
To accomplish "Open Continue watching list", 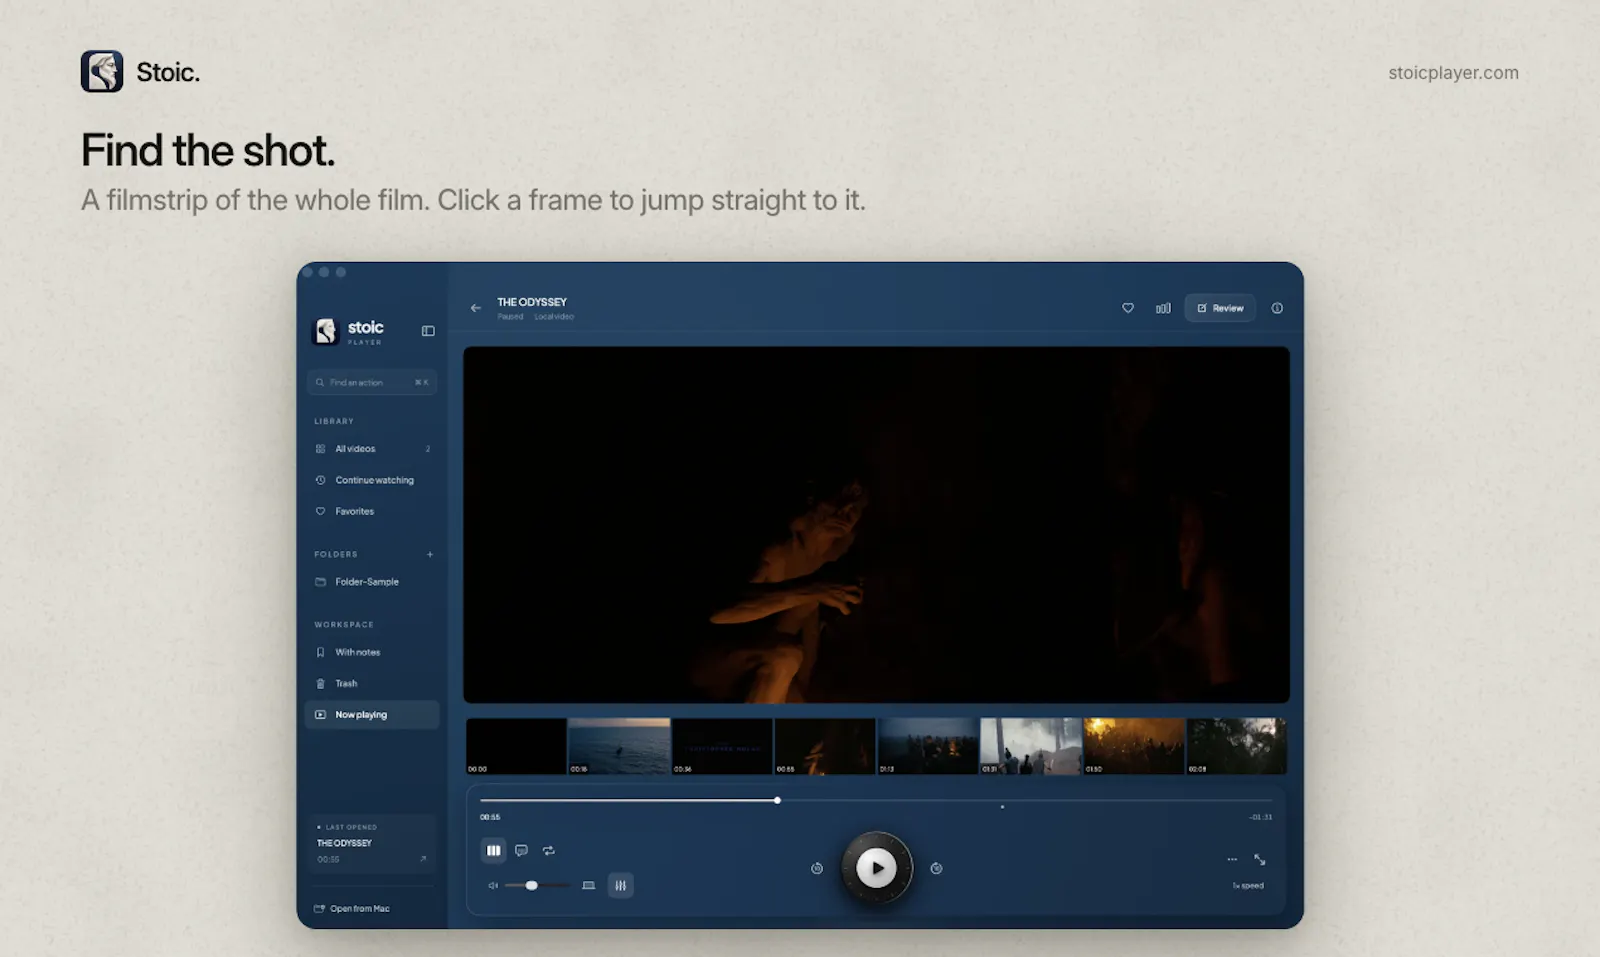I will pos(372,480).
